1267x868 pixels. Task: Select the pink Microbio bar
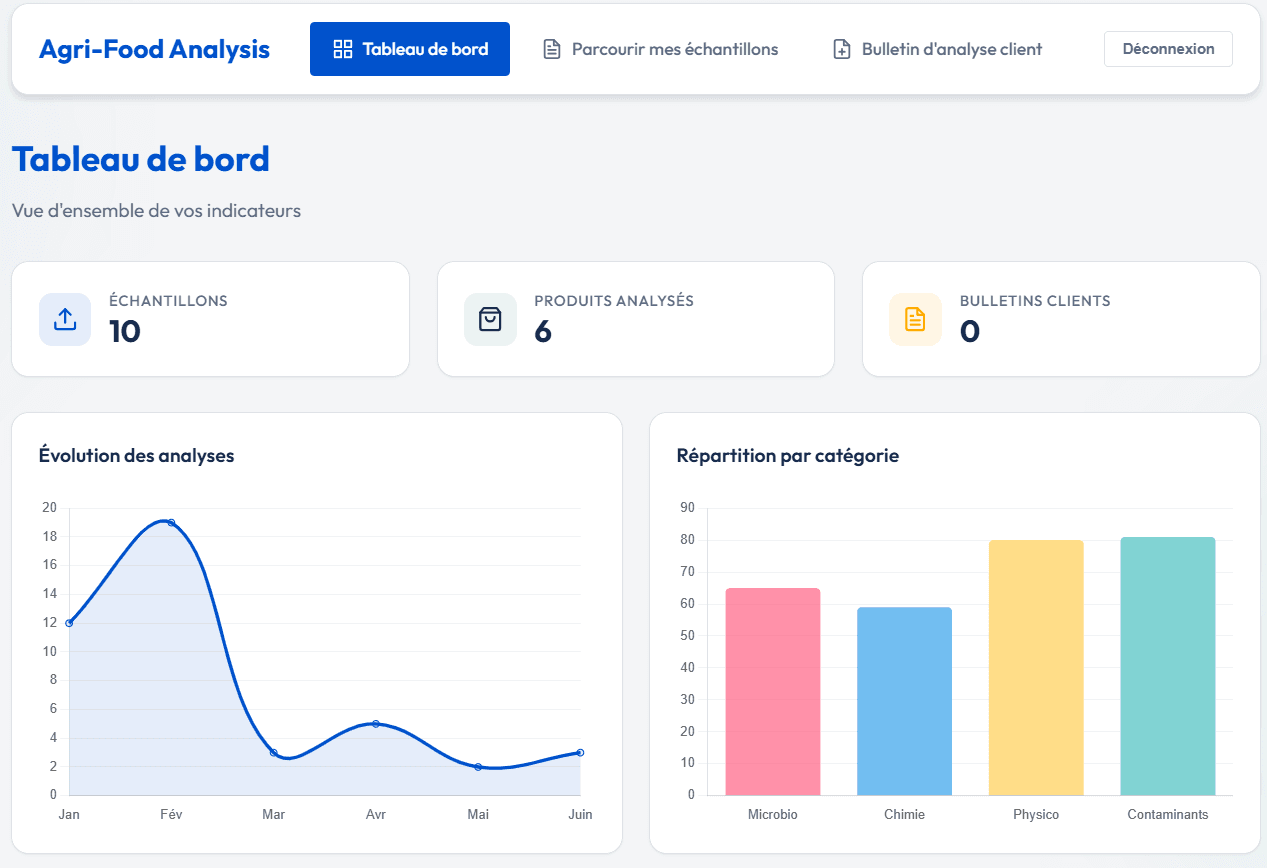coord(772,690)
